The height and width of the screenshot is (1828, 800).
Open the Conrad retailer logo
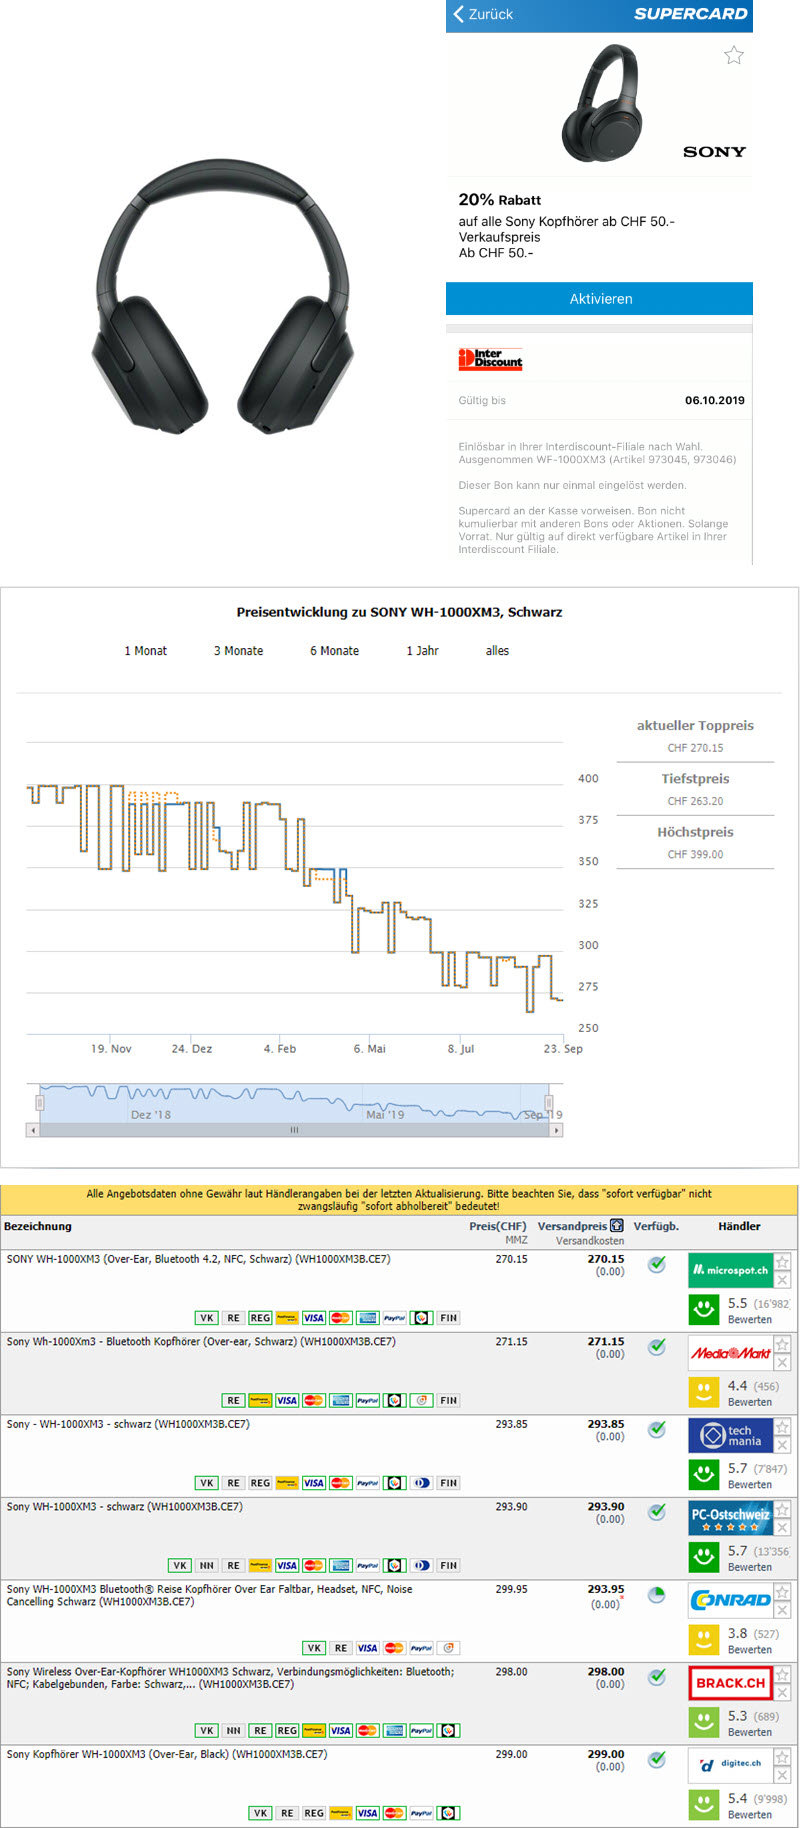click(730, 1600)
